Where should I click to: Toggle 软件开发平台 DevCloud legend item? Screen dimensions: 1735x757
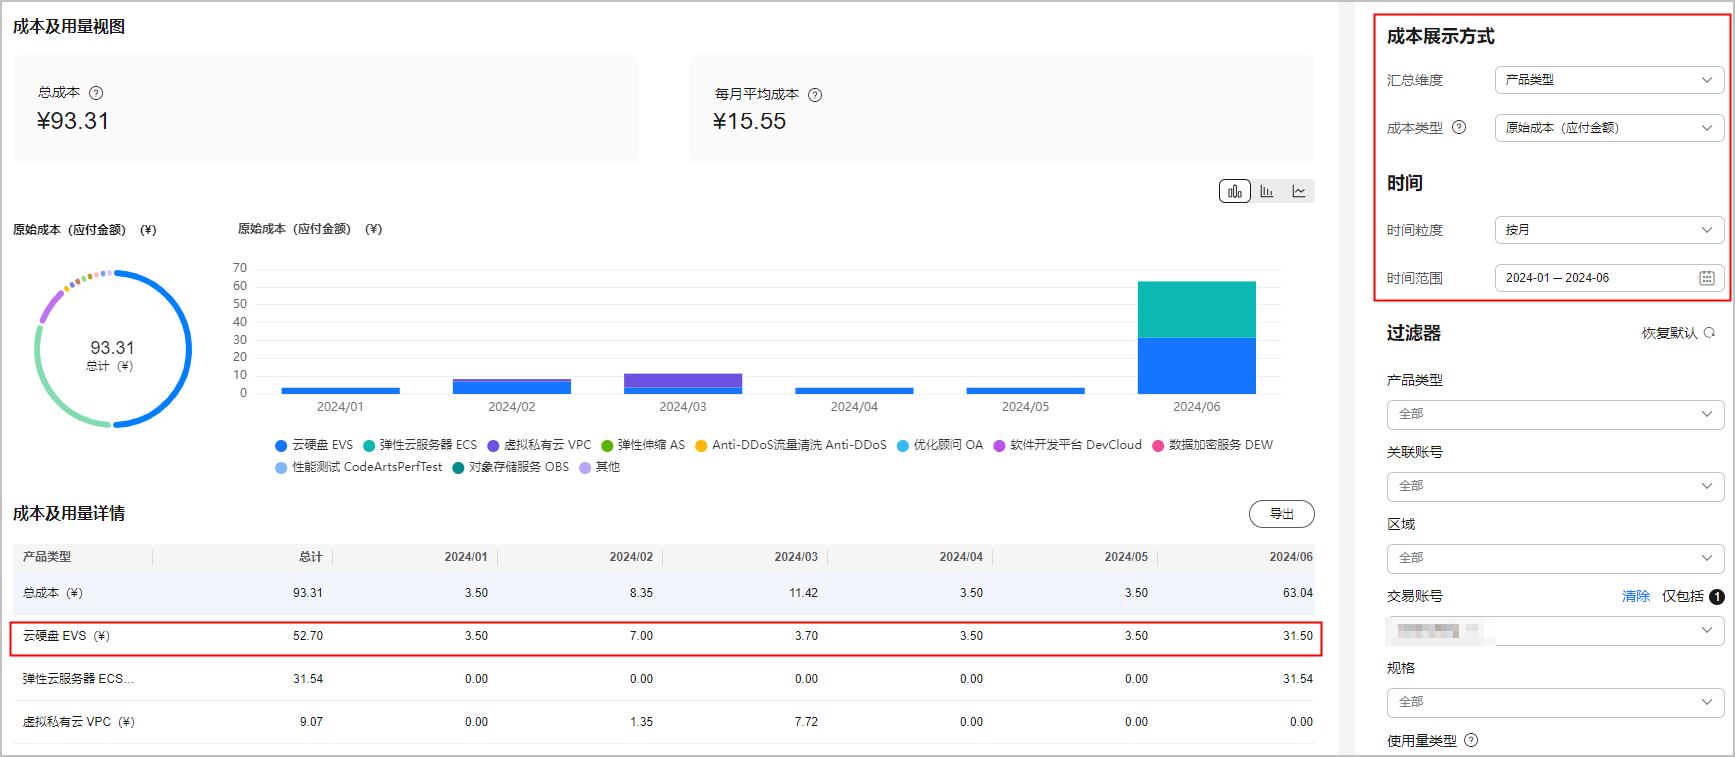coord(1067,445)
